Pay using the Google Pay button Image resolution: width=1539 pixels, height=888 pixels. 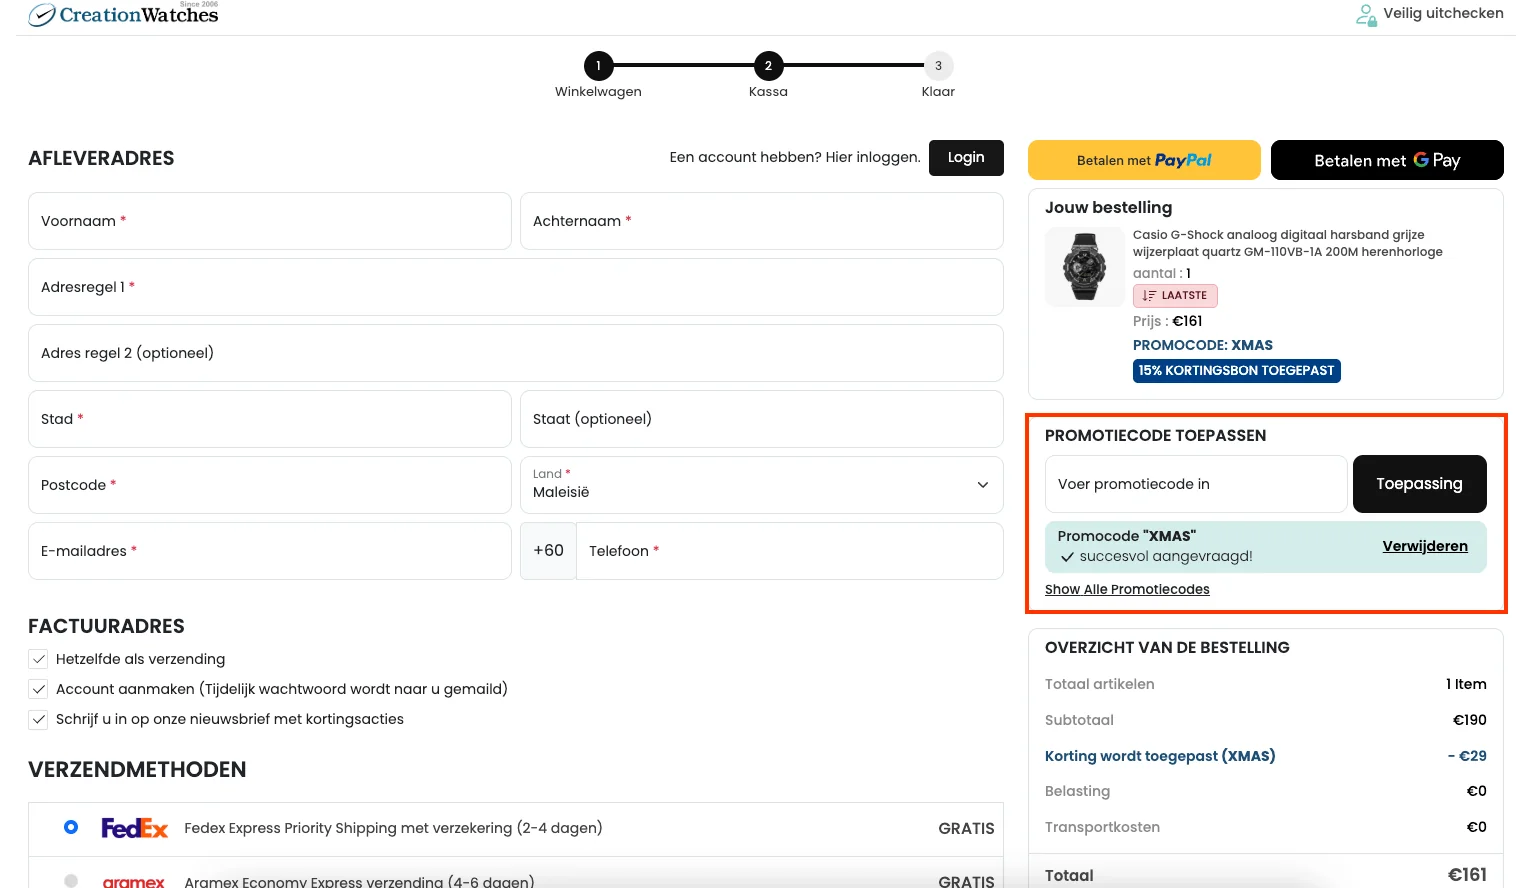click(x=1386, y=160)
